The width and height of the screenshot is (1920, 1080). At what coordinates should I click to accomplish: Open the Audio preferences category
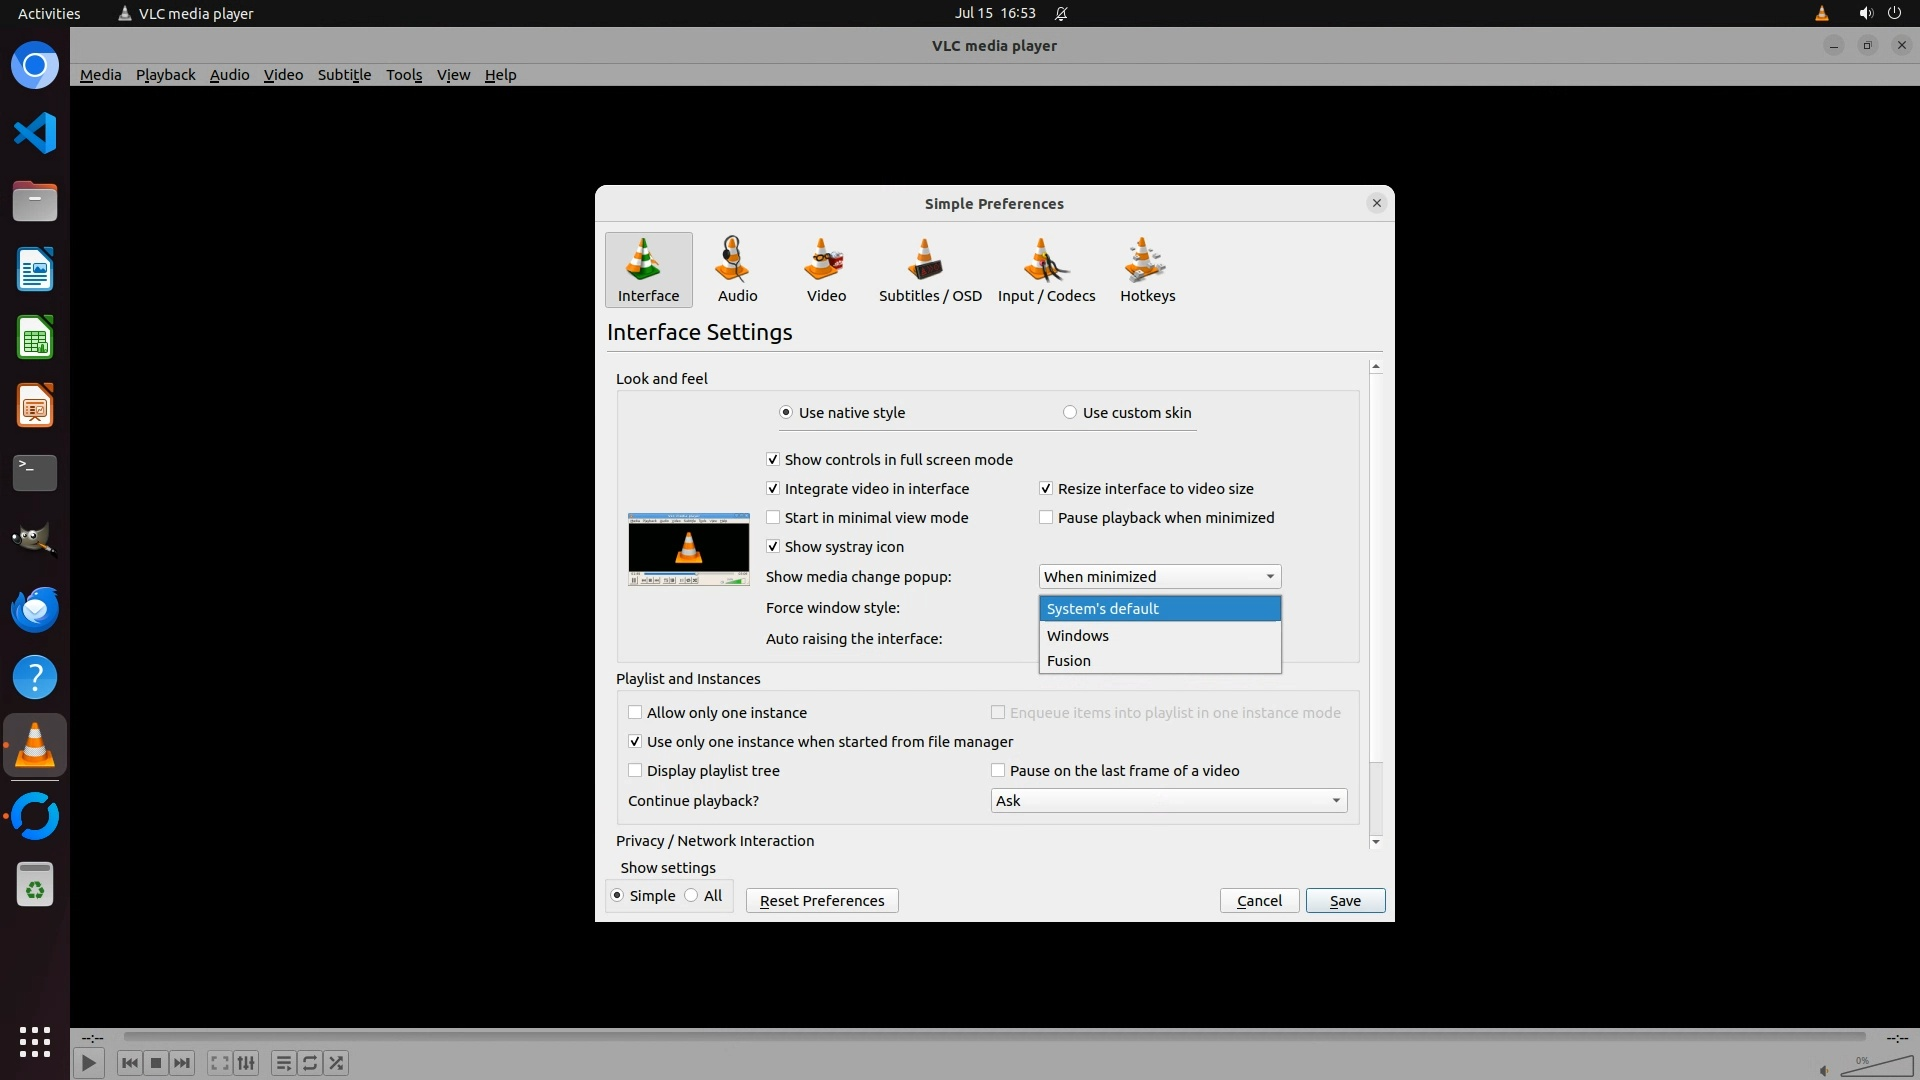tap(737, 270)
